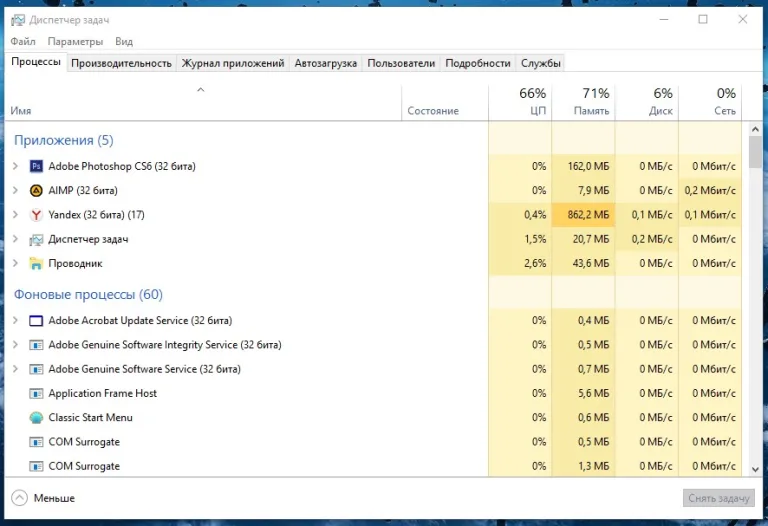Viewport: 768px width, 526px height.
Task: Expand Adobe Genuine Software Integrity Service row
Action: coord(15,345)
